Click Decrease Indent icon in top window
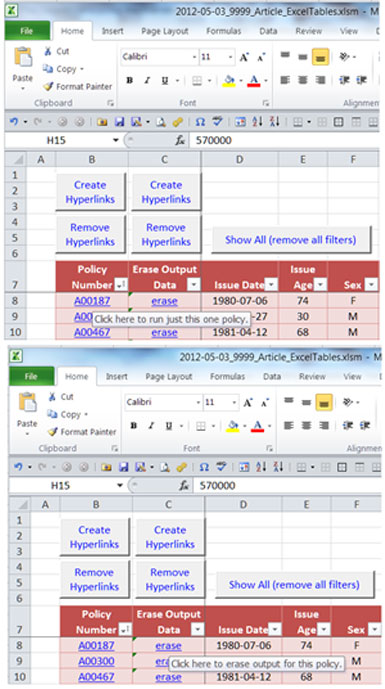This screenshot has width=385, height=689. (x=344, y=80)
